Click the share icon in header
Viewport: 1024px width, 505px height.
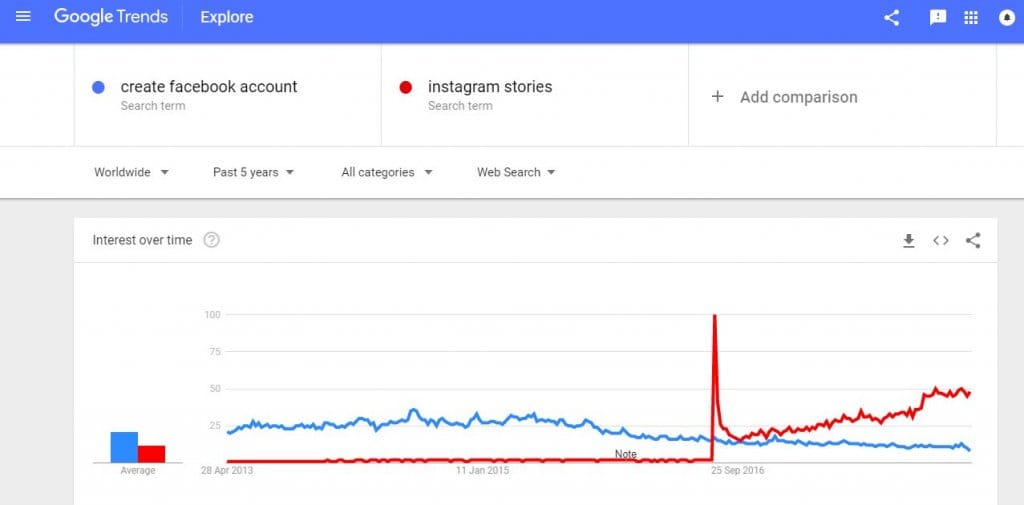pyautogui.click(x=891, y=18)
